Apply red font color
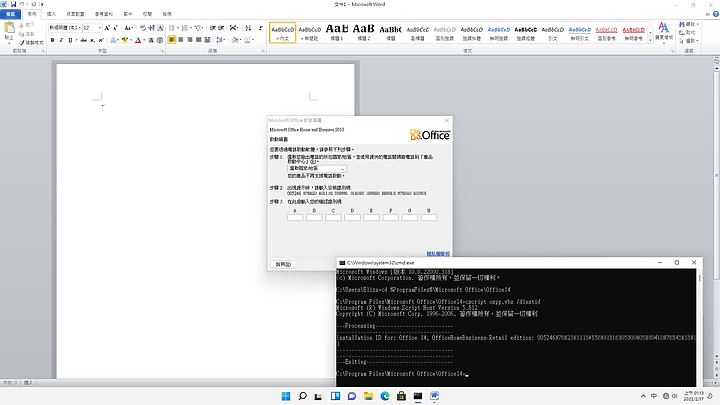The height and width of the screenshot is (405, 720). coord(138,40)
